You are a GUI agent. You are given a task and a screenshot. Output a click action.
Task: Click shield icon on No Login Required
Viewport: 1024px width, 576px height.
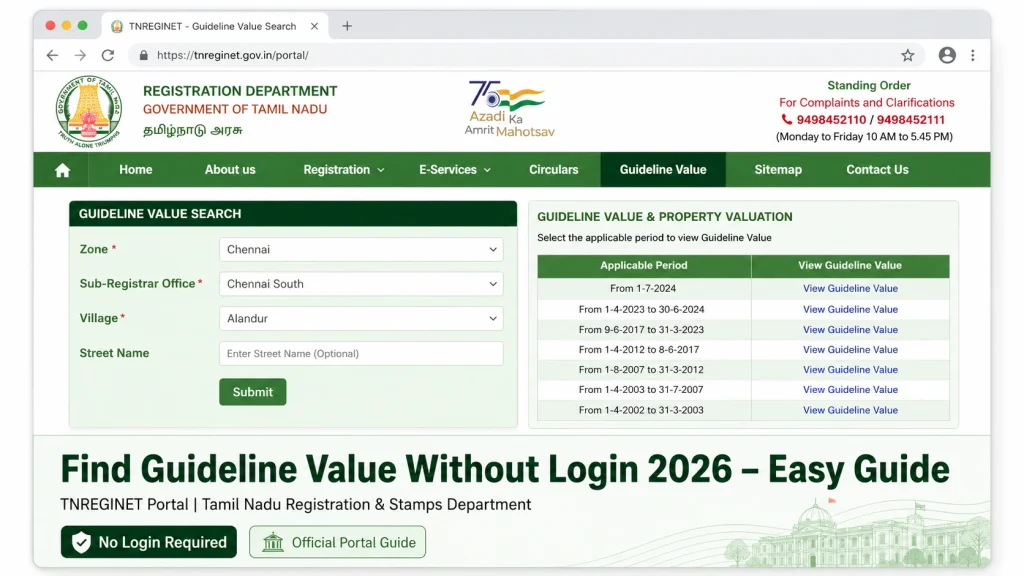[x=81, y=542]
